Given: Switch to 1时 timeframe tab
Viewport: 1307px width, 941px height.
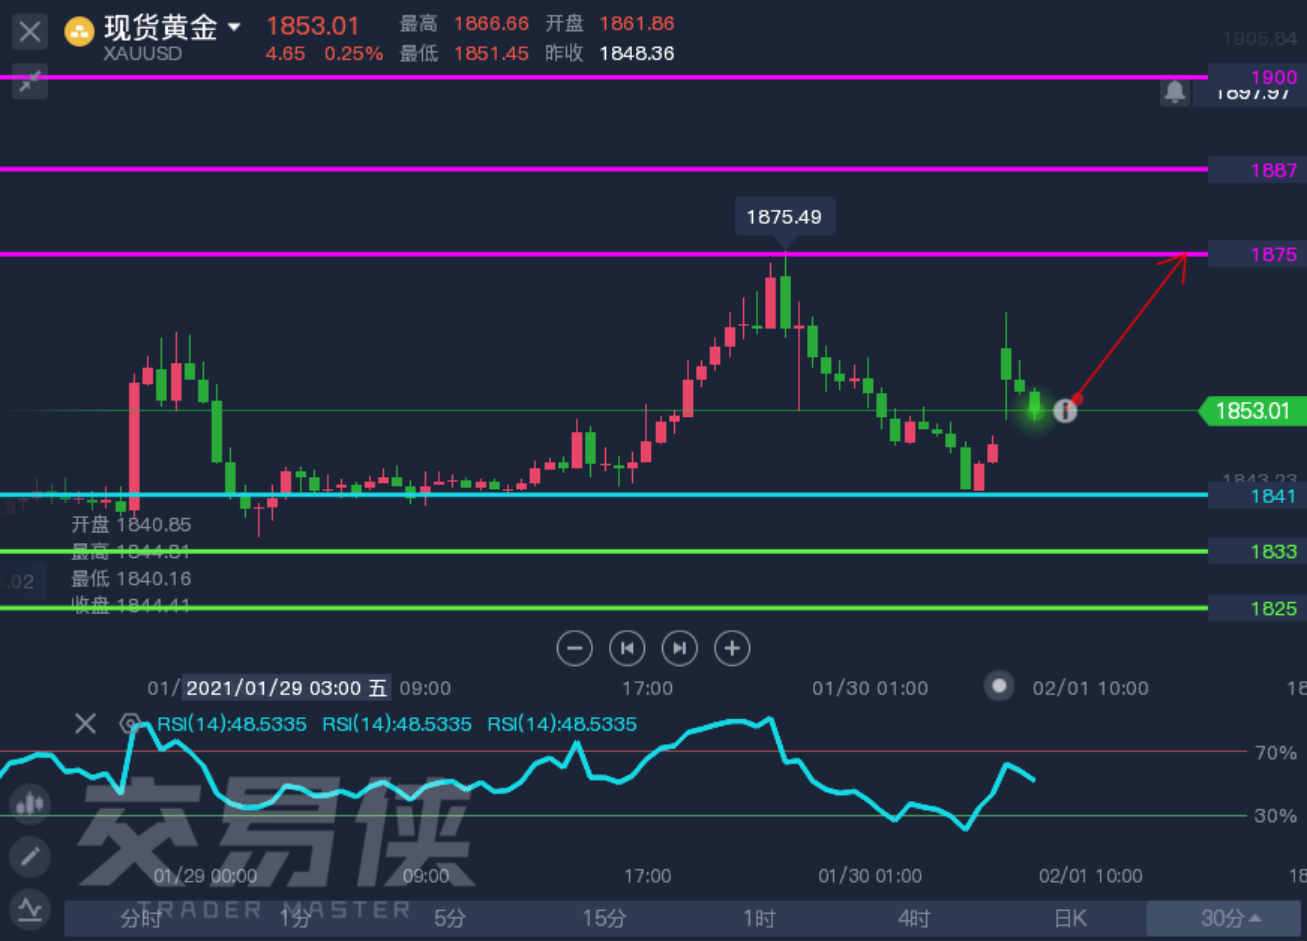Looking at the screenshot, I should tap(759, 918).
